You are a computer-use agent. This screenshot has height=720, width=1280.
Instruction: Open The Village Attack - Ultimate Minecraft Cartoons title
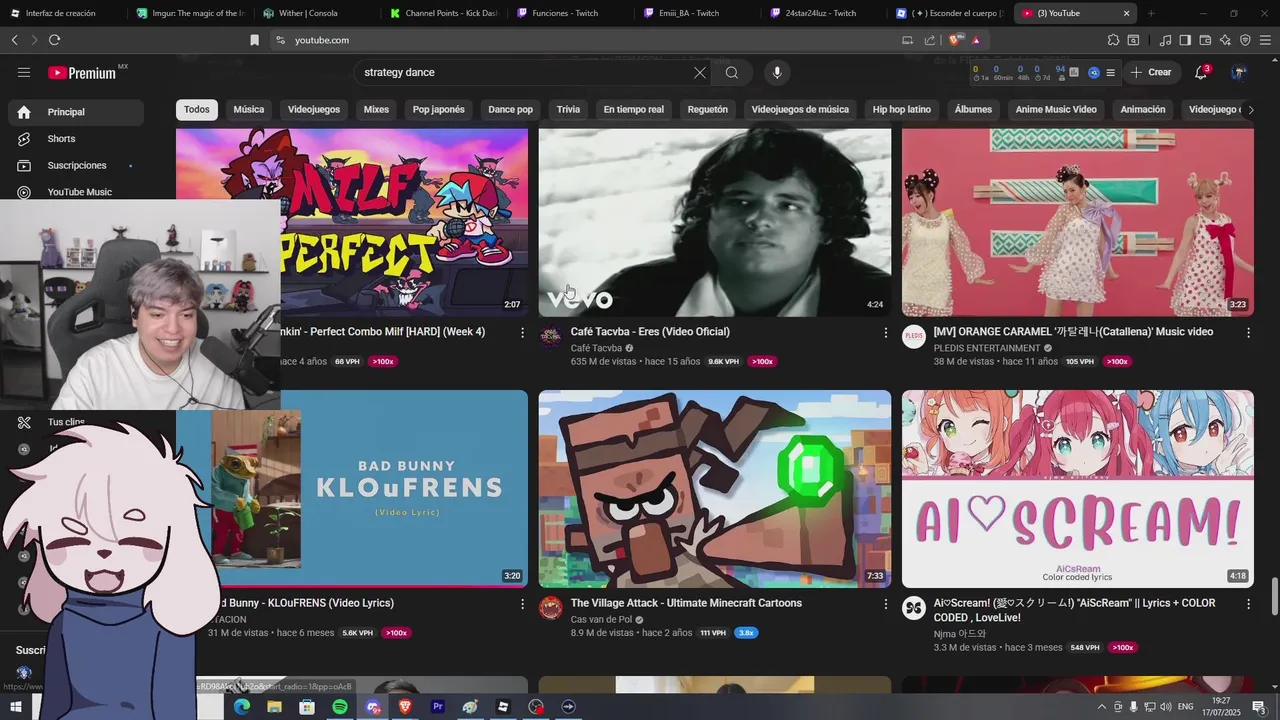[x=686, y=603]
